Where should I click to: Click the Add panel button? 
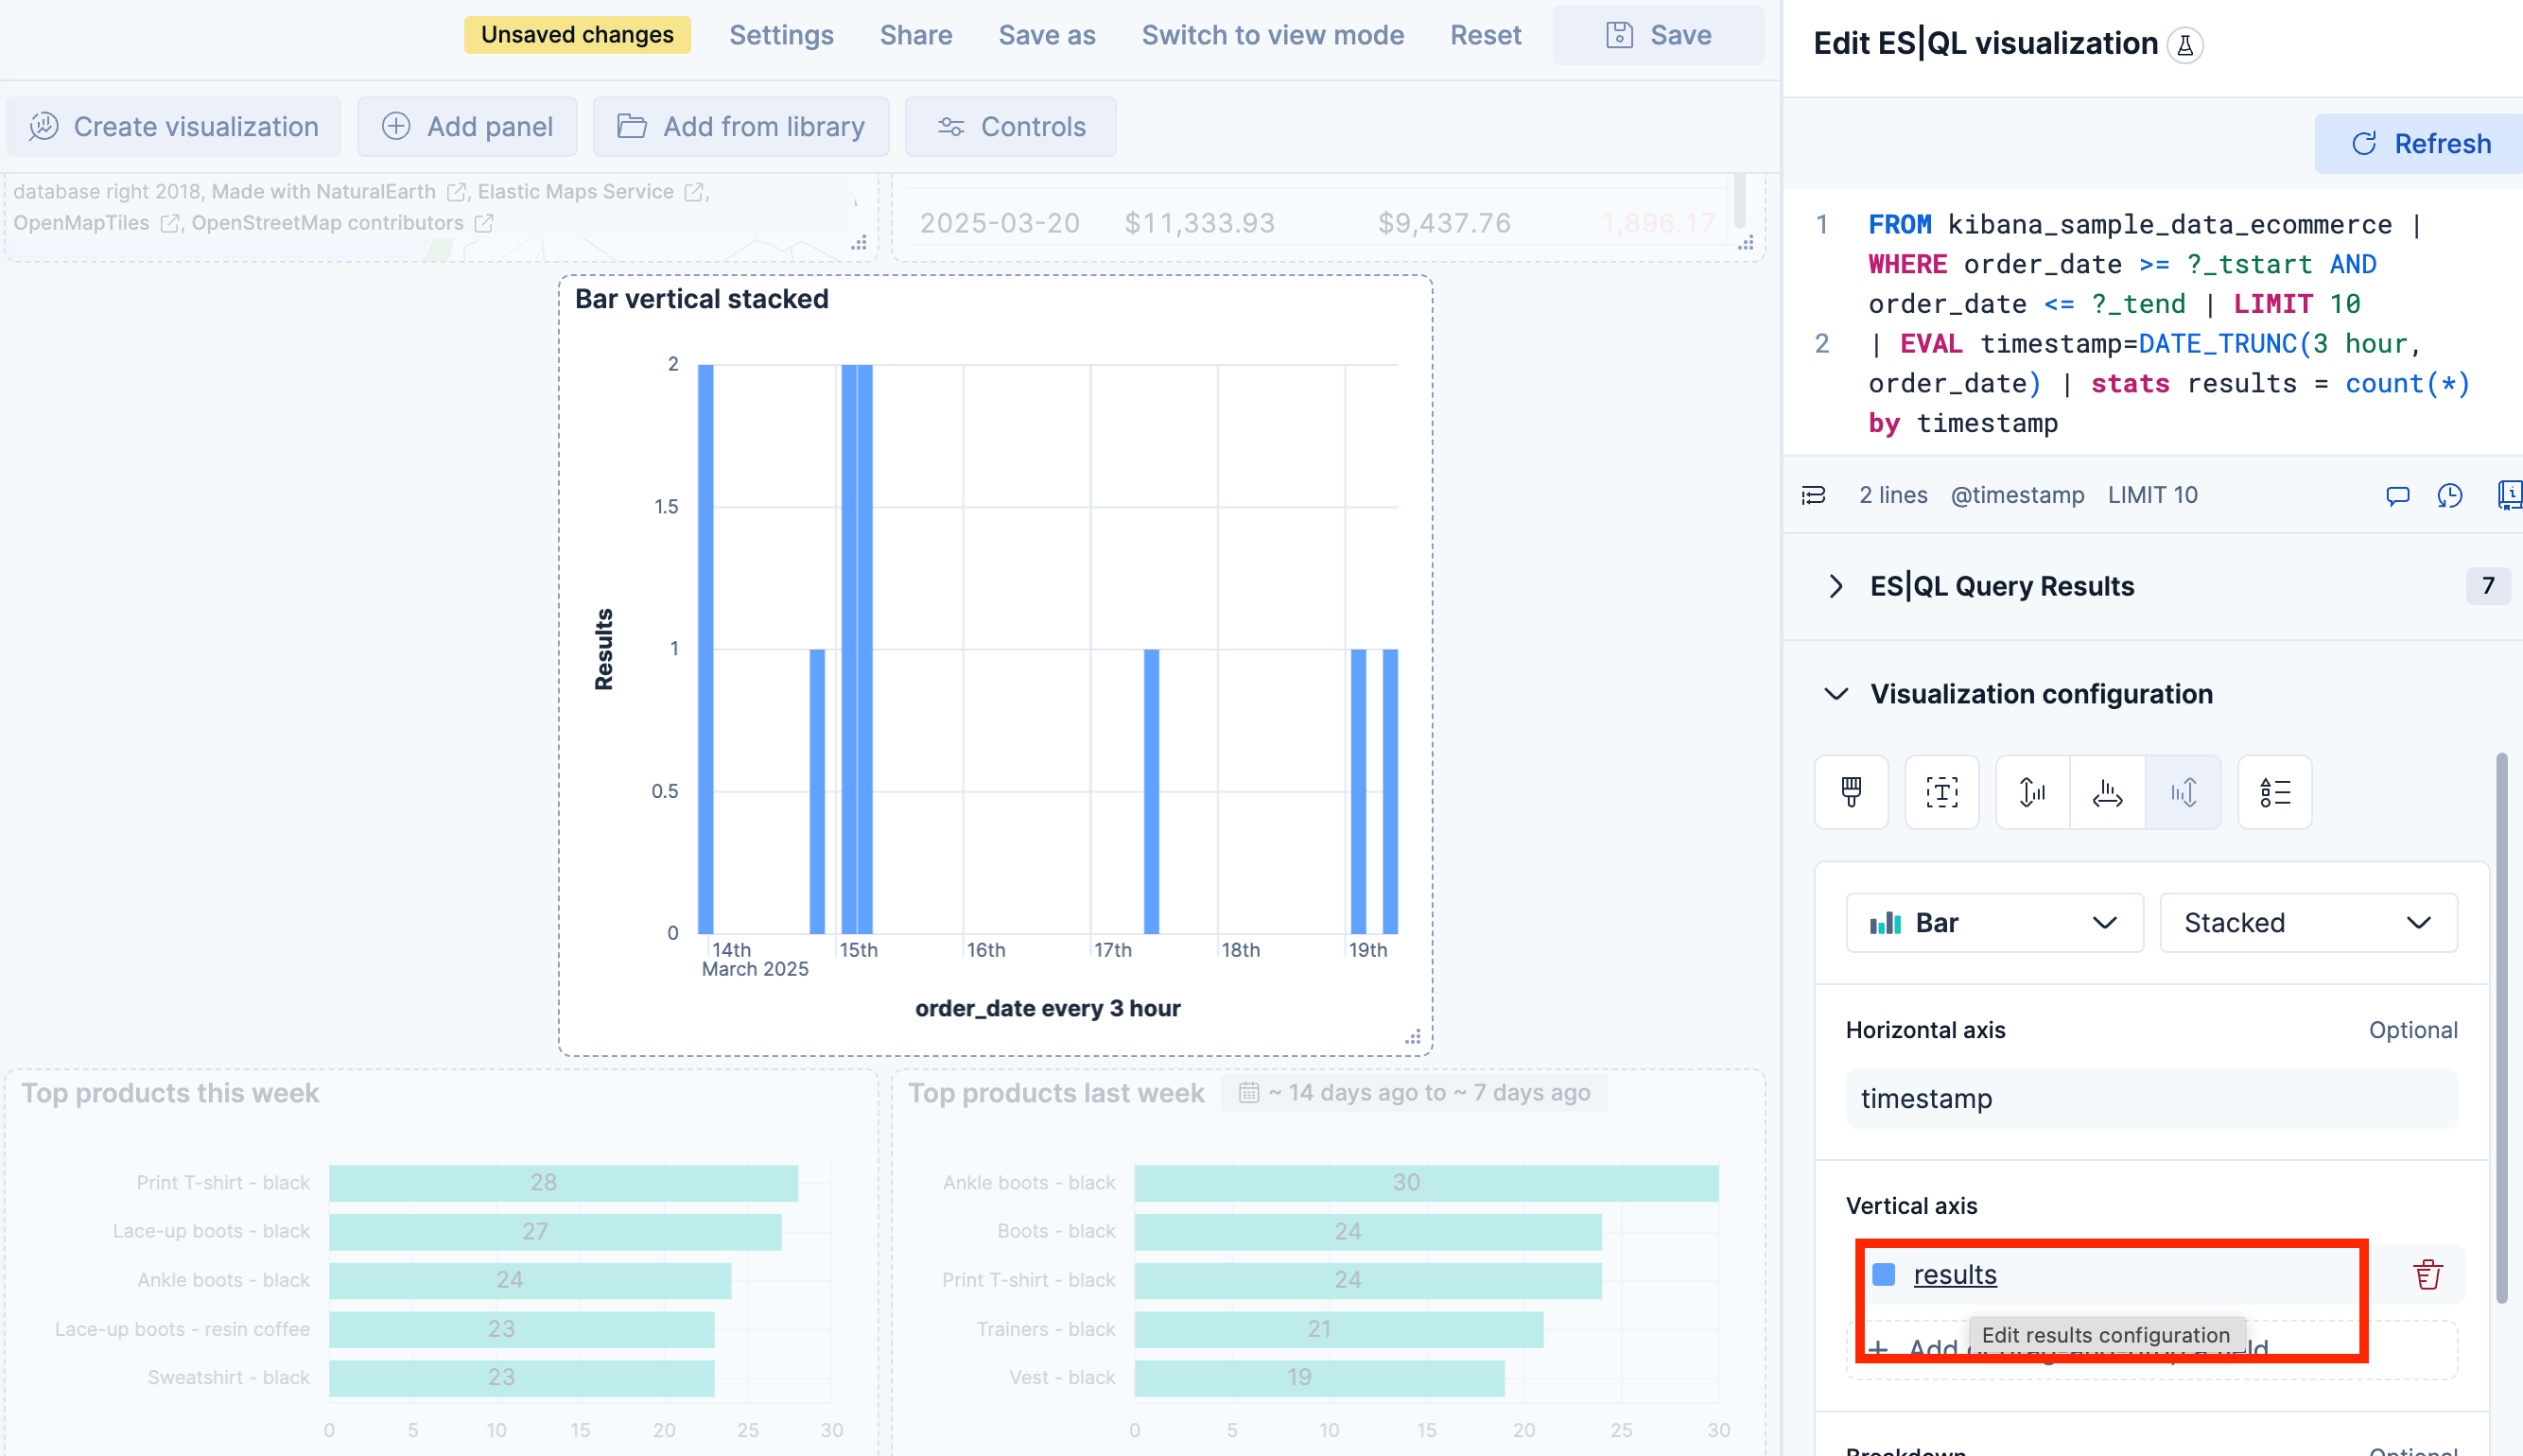[x=467, y=127]
